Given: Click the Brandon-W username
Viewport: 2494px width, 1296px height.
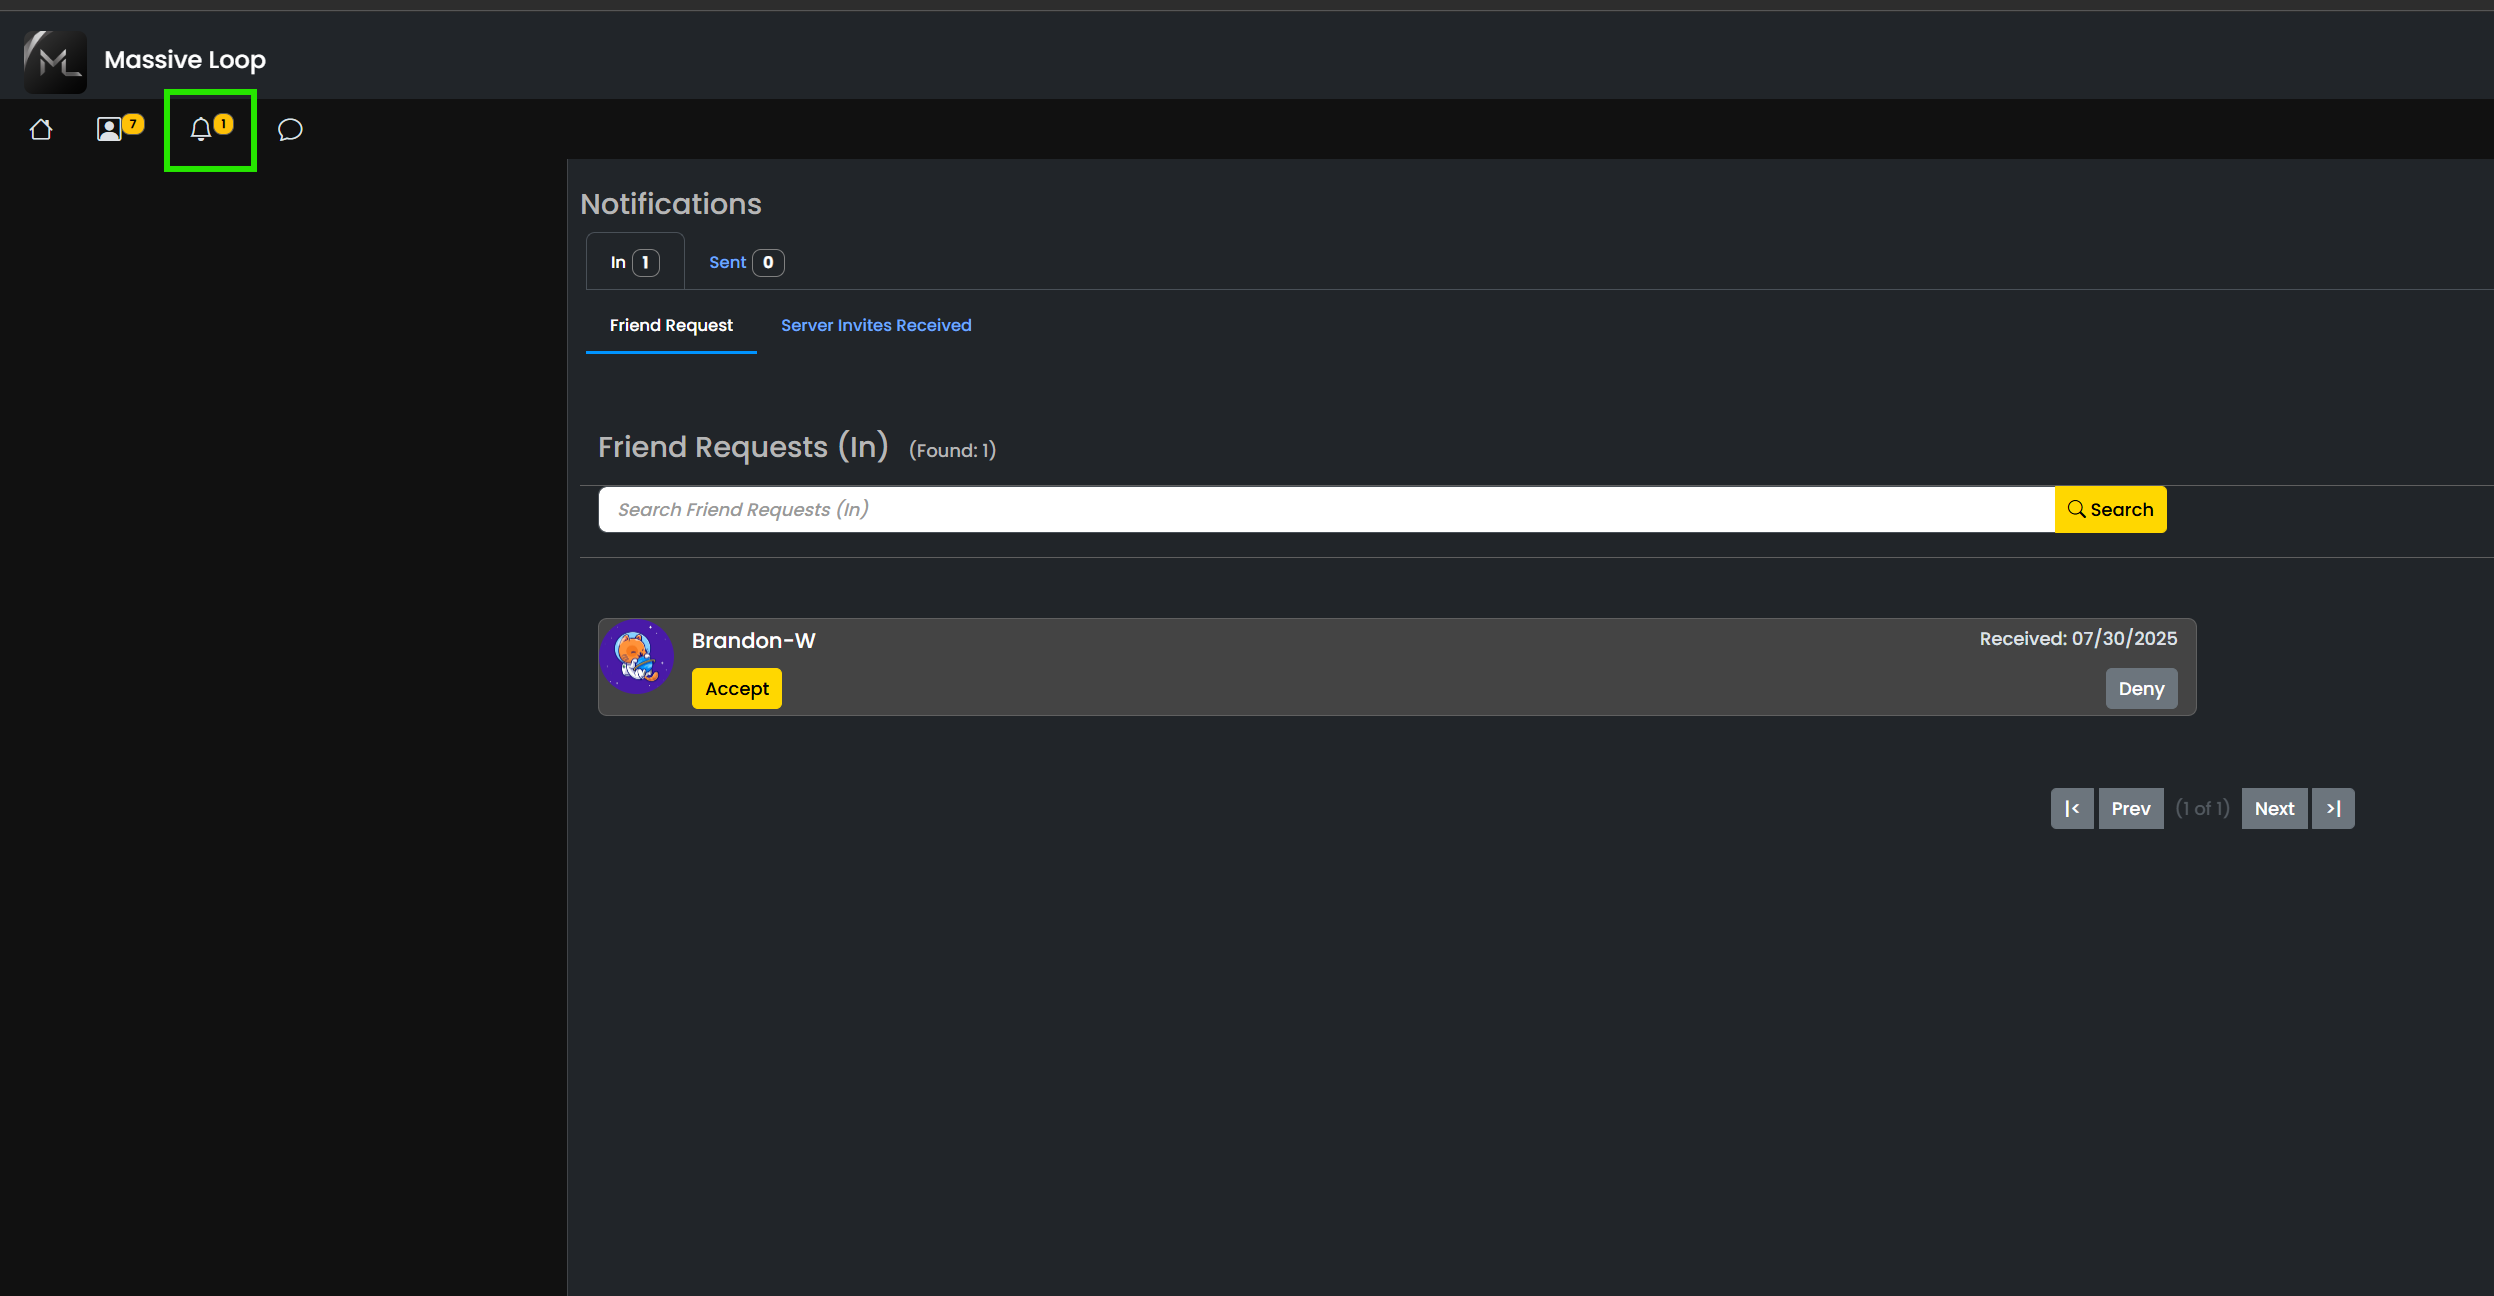Looking at the screenshot, I should click(753, 641).
